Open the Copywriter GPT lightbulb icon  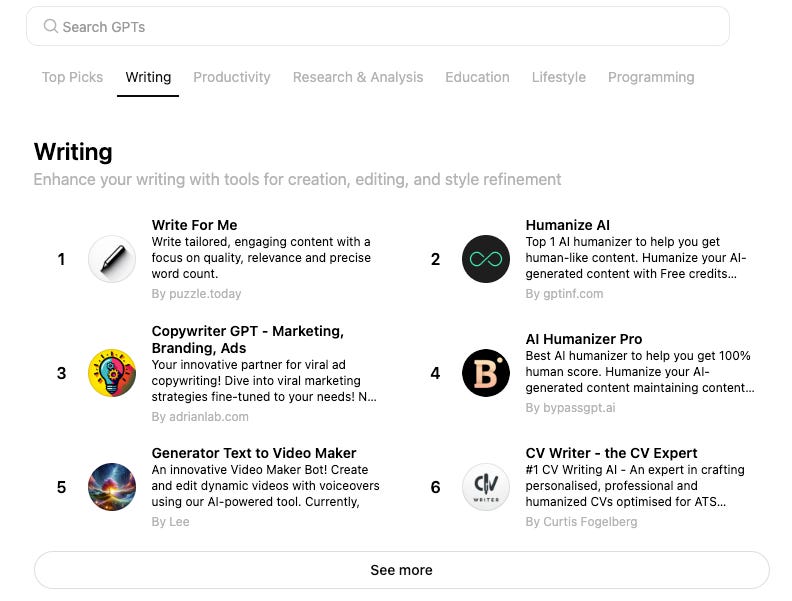pyautogui.click(x=112, y=373)
